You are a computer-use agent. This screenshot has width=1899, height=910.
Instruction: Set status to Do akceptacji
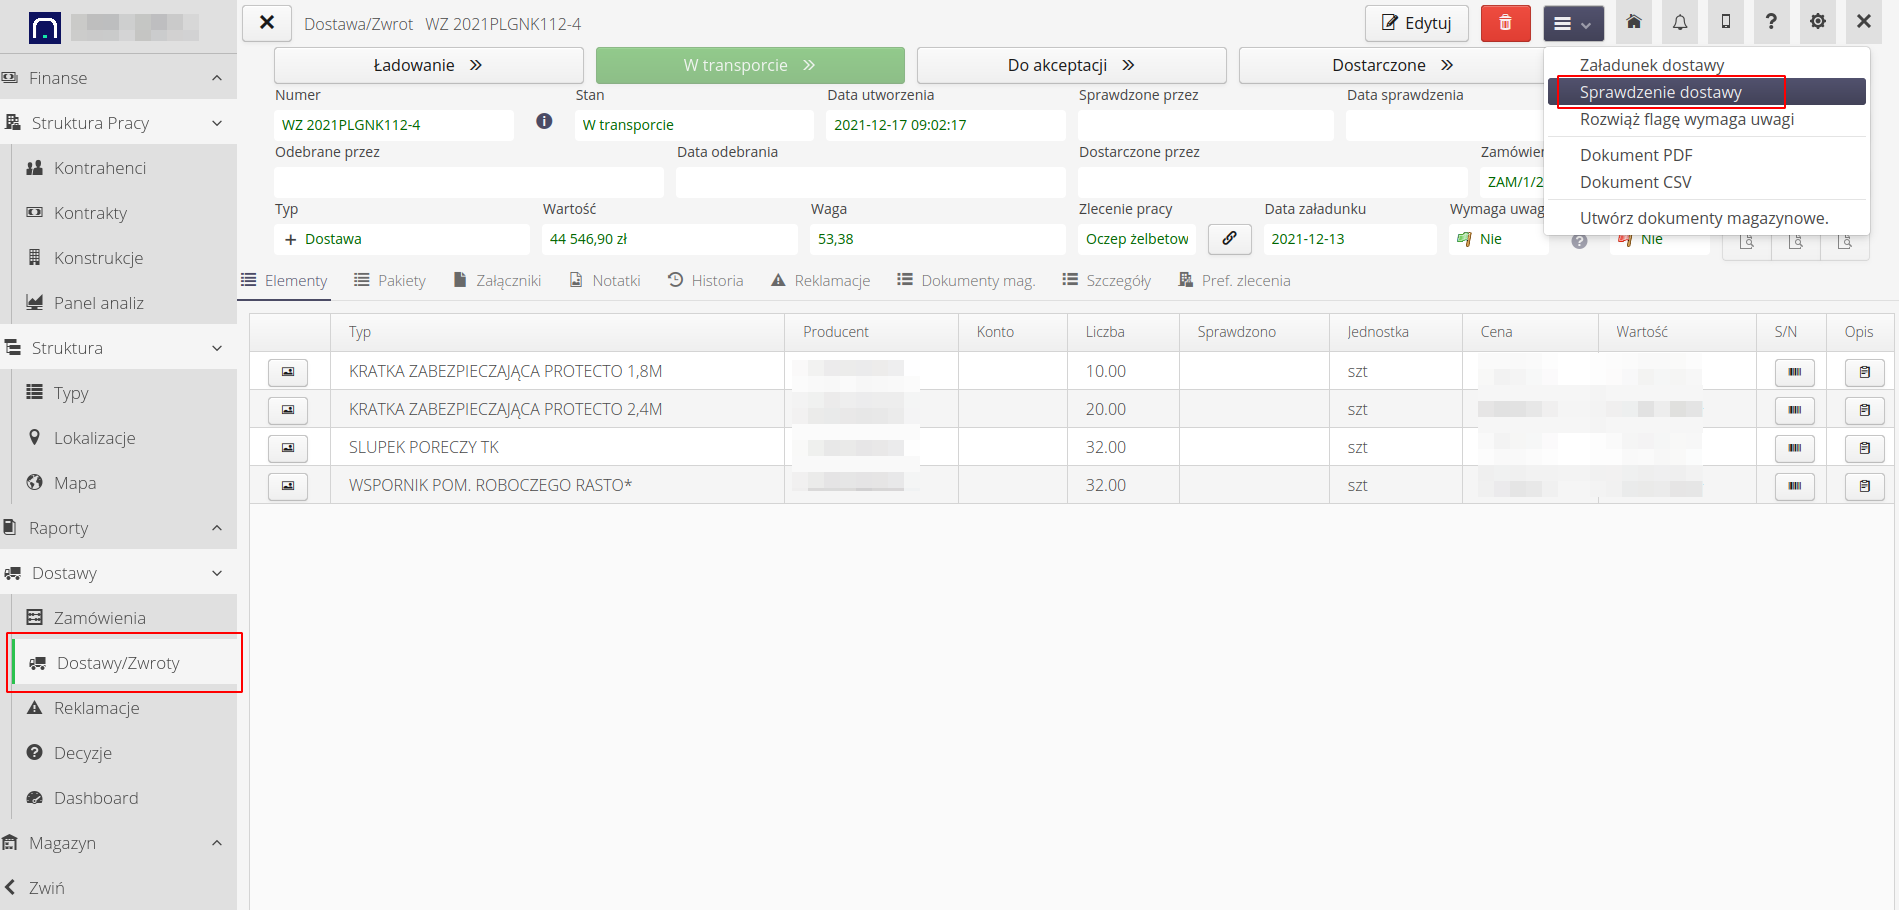click(x=1071, y=65)
